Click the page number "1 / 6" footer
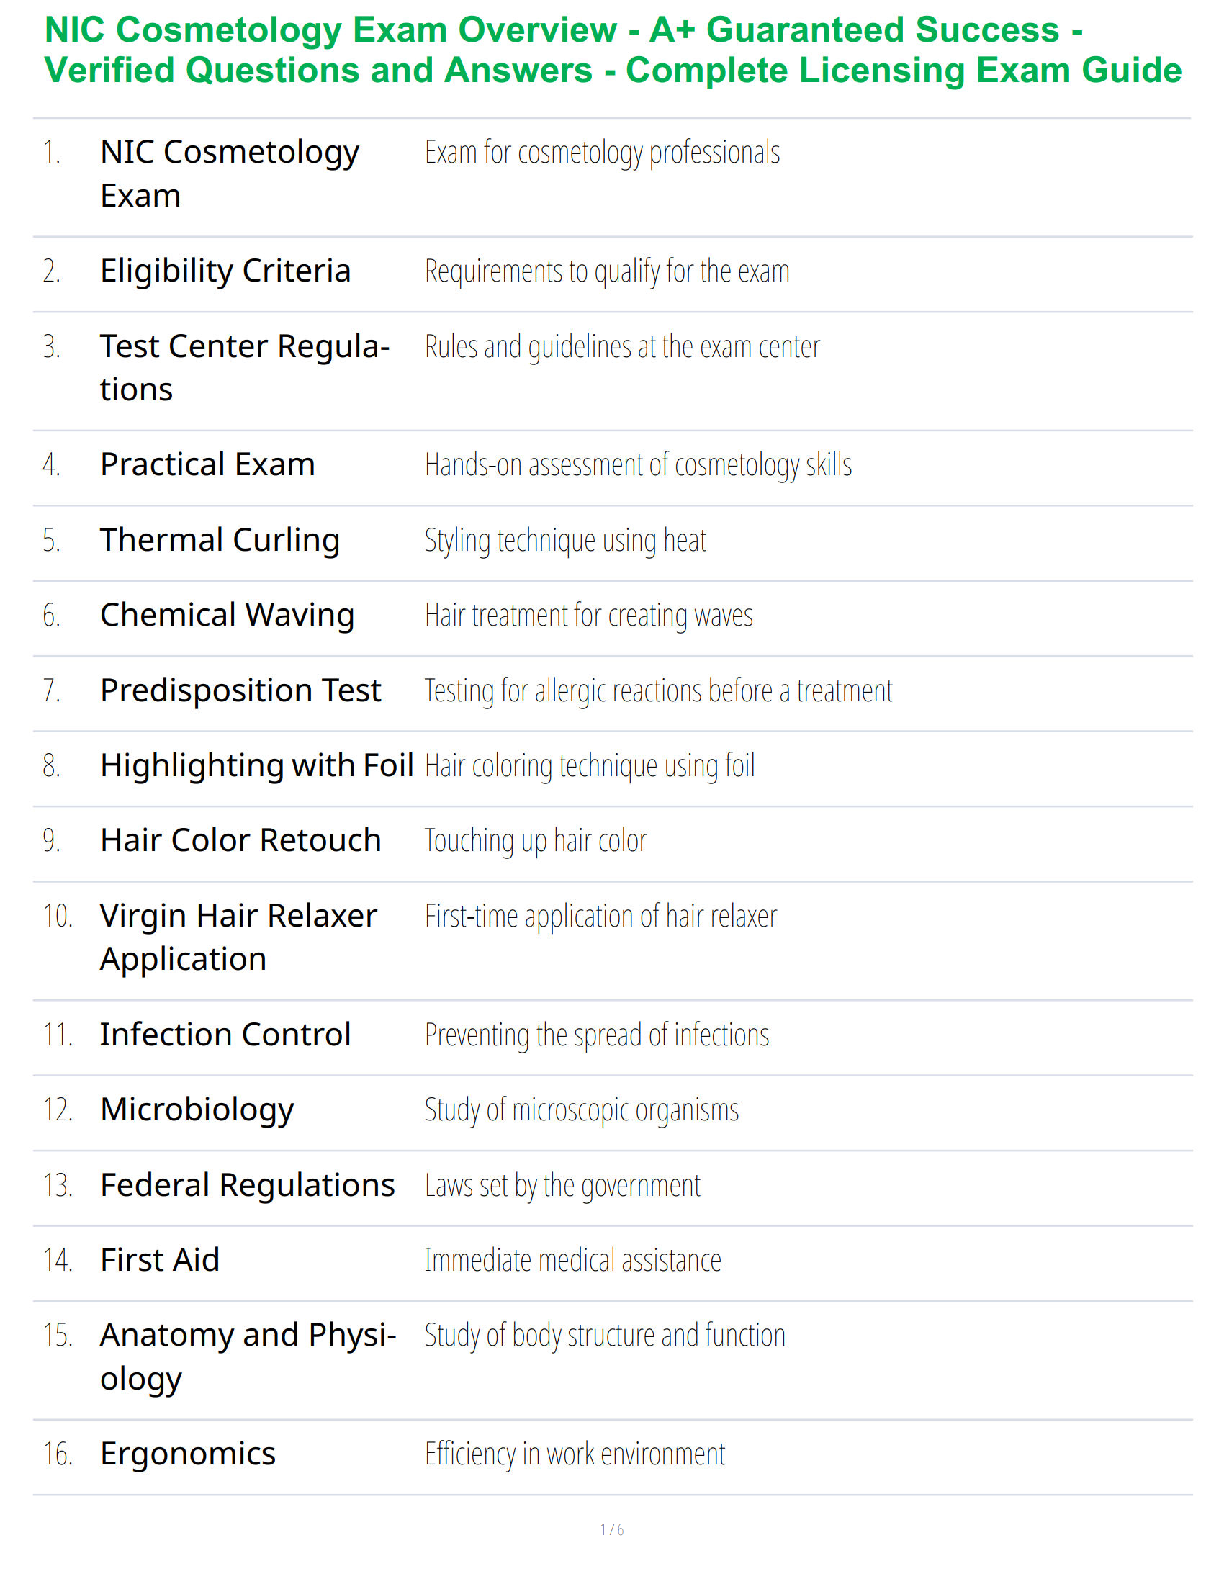 (612, 1529)
